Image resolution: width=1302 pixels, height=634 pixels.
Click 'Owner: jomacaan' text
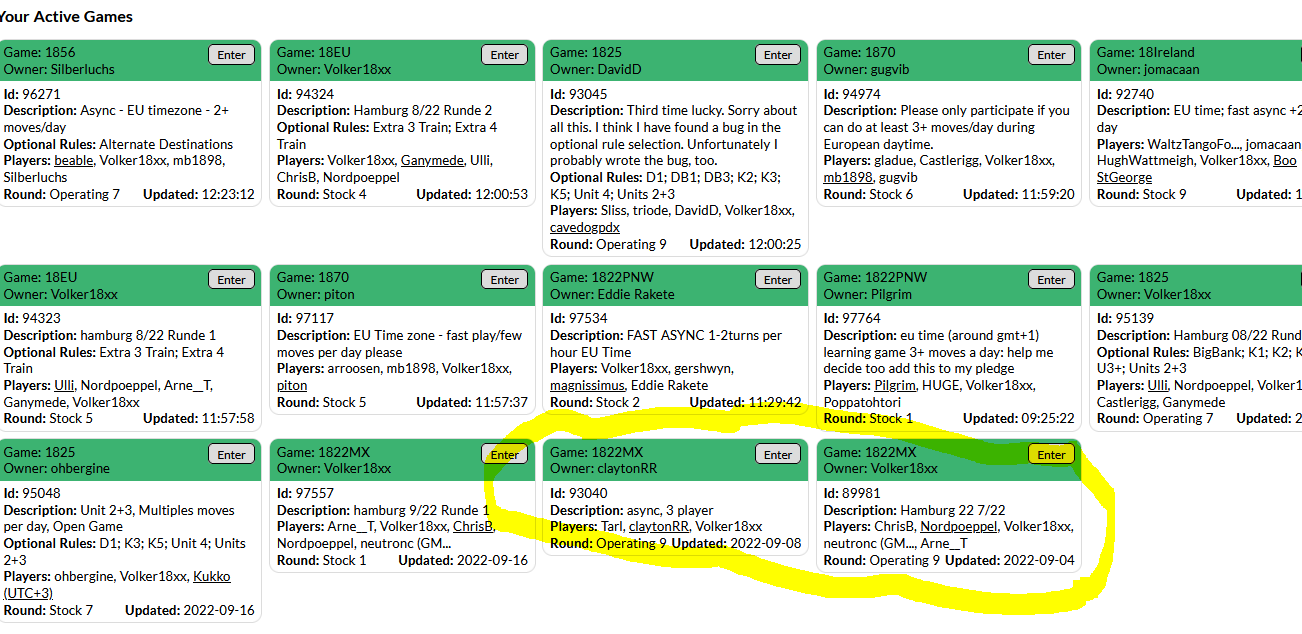(x=1148, y=70)
